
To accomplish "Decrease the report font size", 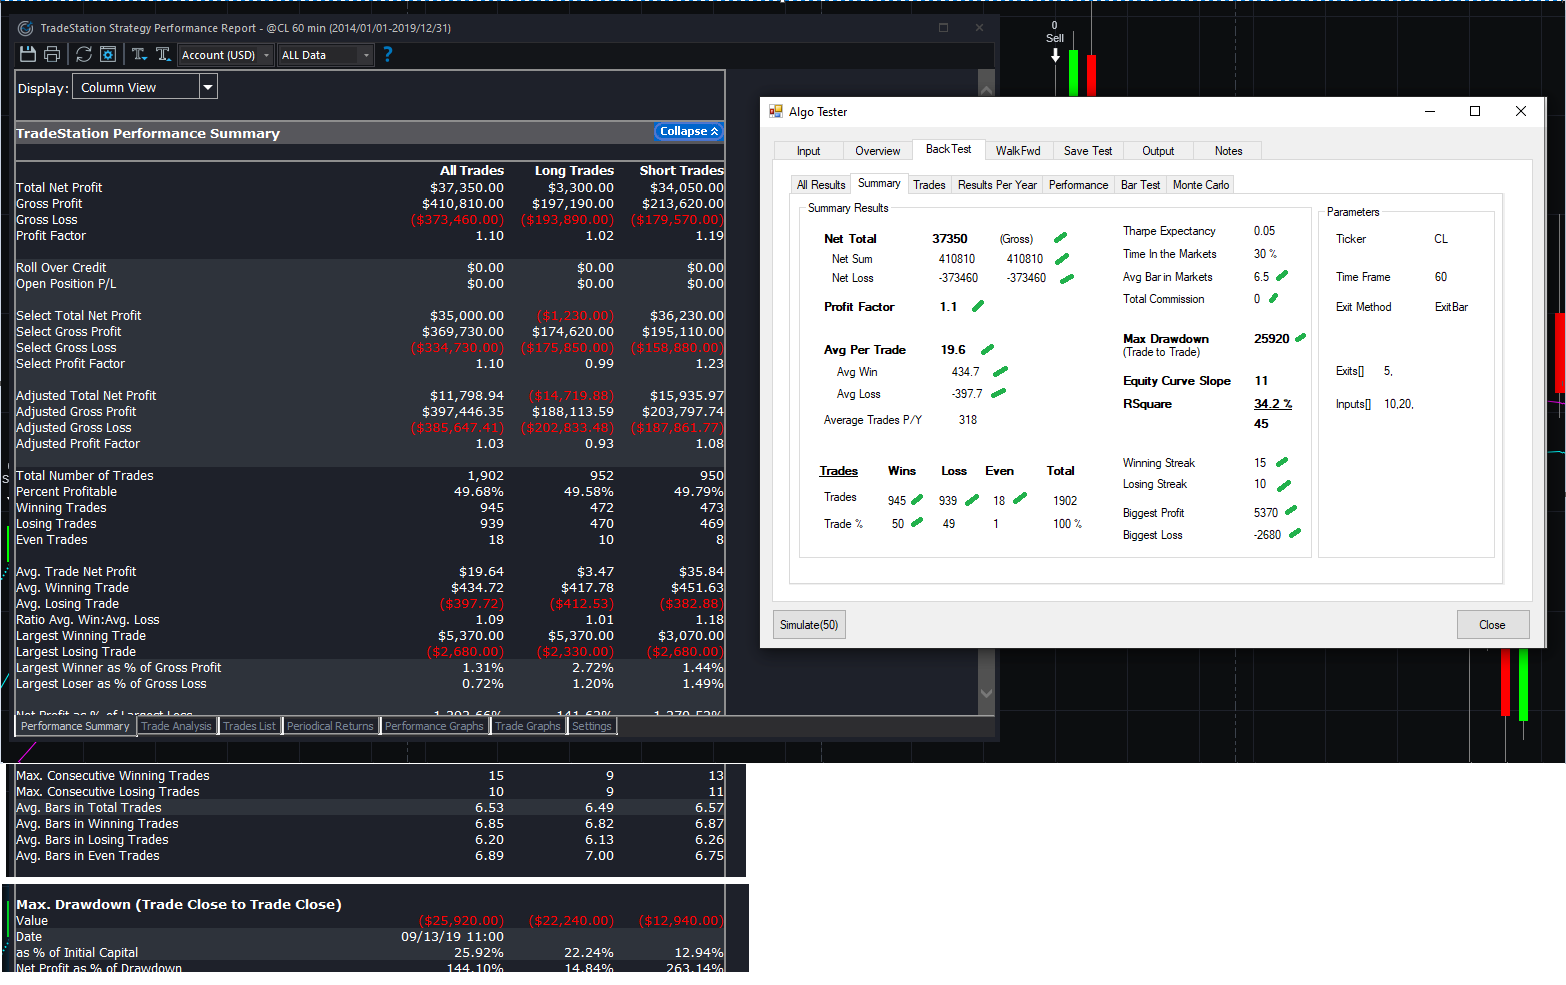I will [x=139, y=54].
